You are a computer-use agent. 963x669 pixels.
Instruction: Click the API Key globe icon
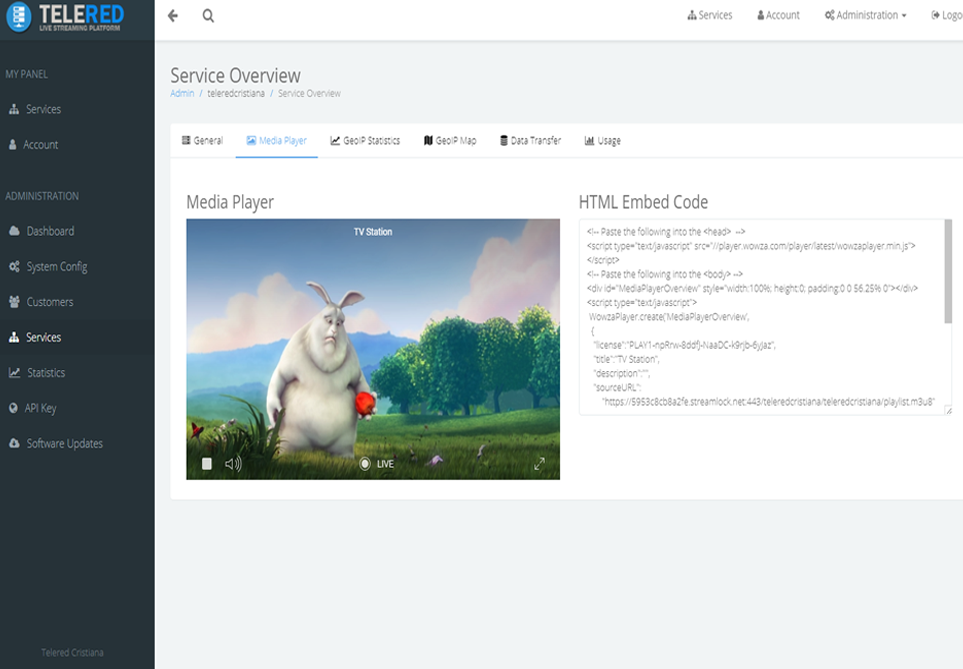point(14,408)
